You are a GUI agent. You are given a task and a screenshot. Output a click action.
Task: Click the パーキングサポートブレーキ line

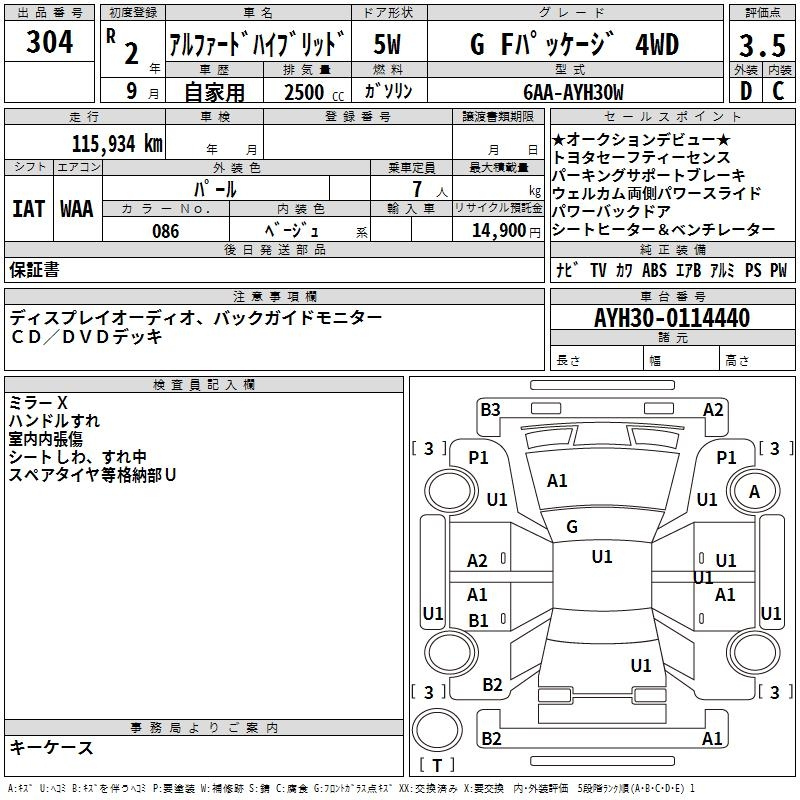pyautogui.click(x=648, y=175)
